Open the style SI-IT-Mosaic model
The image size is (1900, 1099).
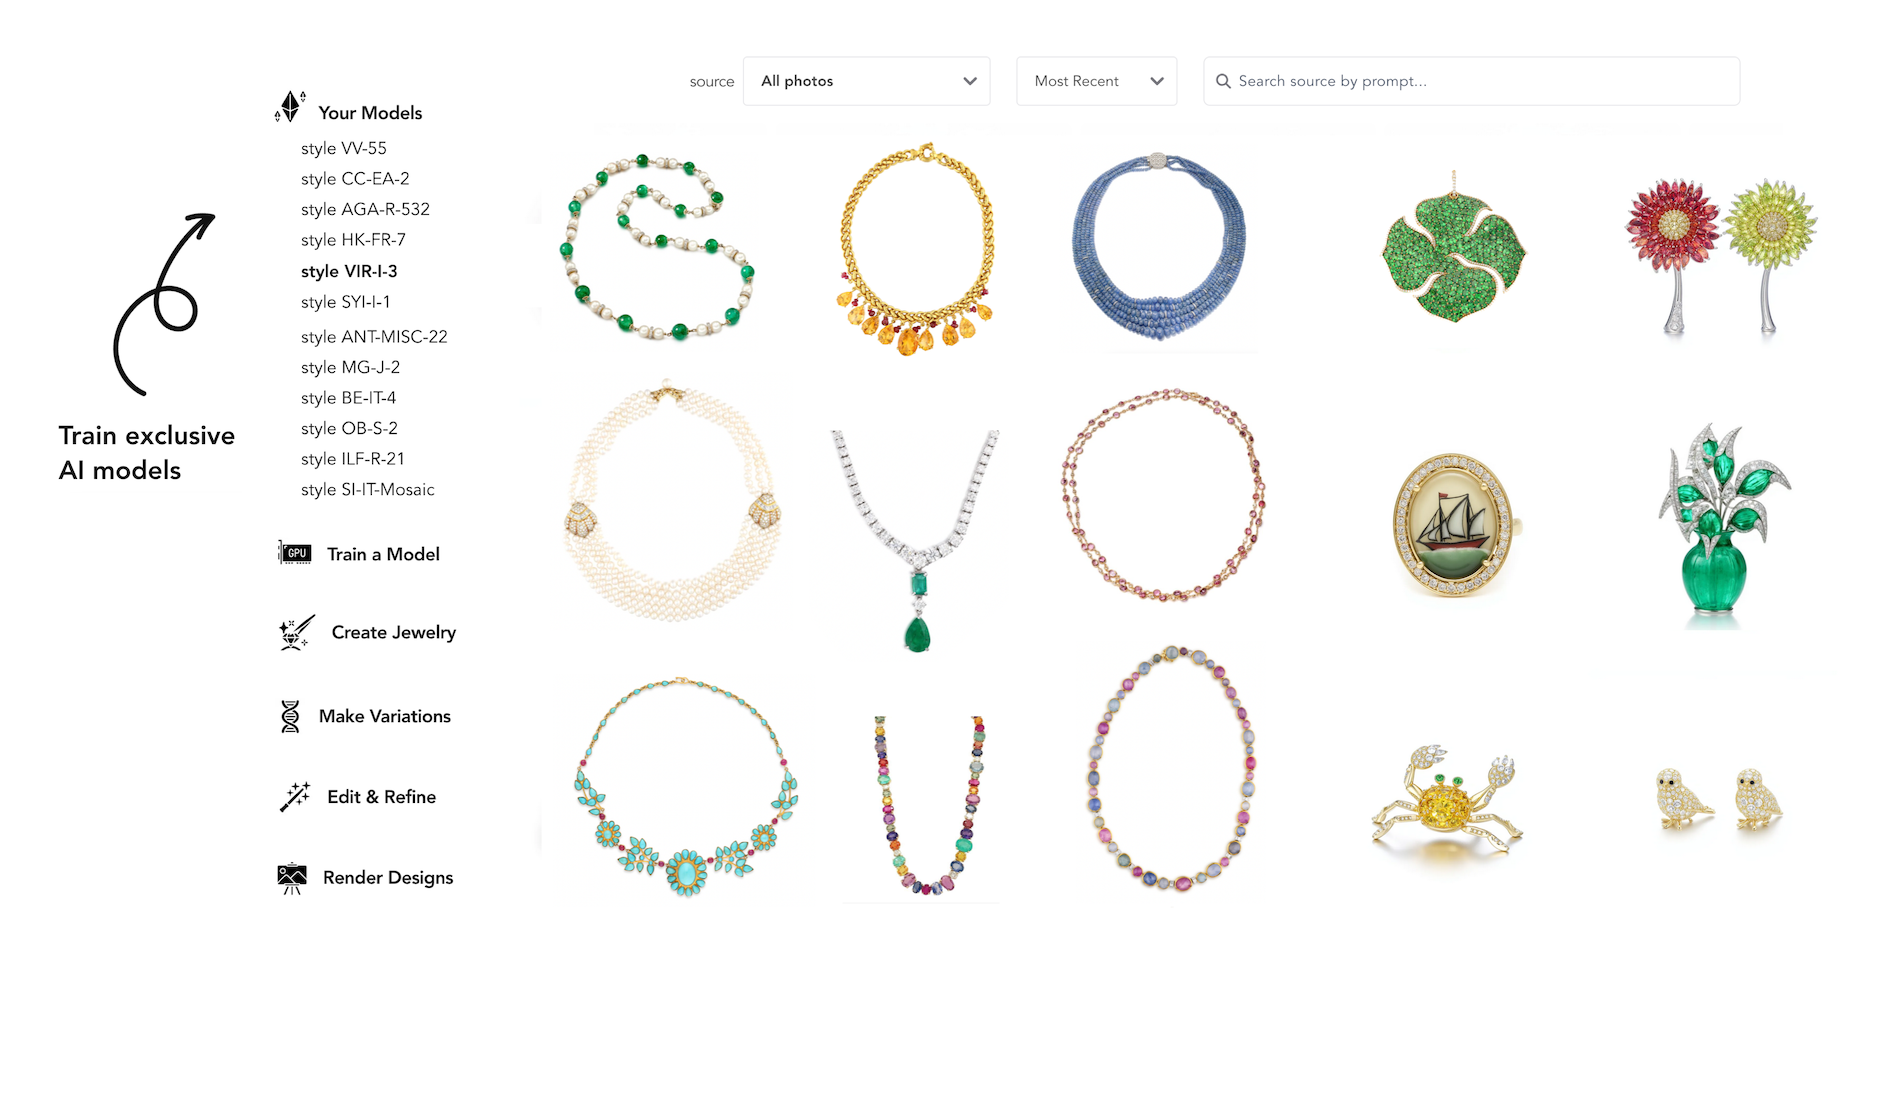point(367,490)
